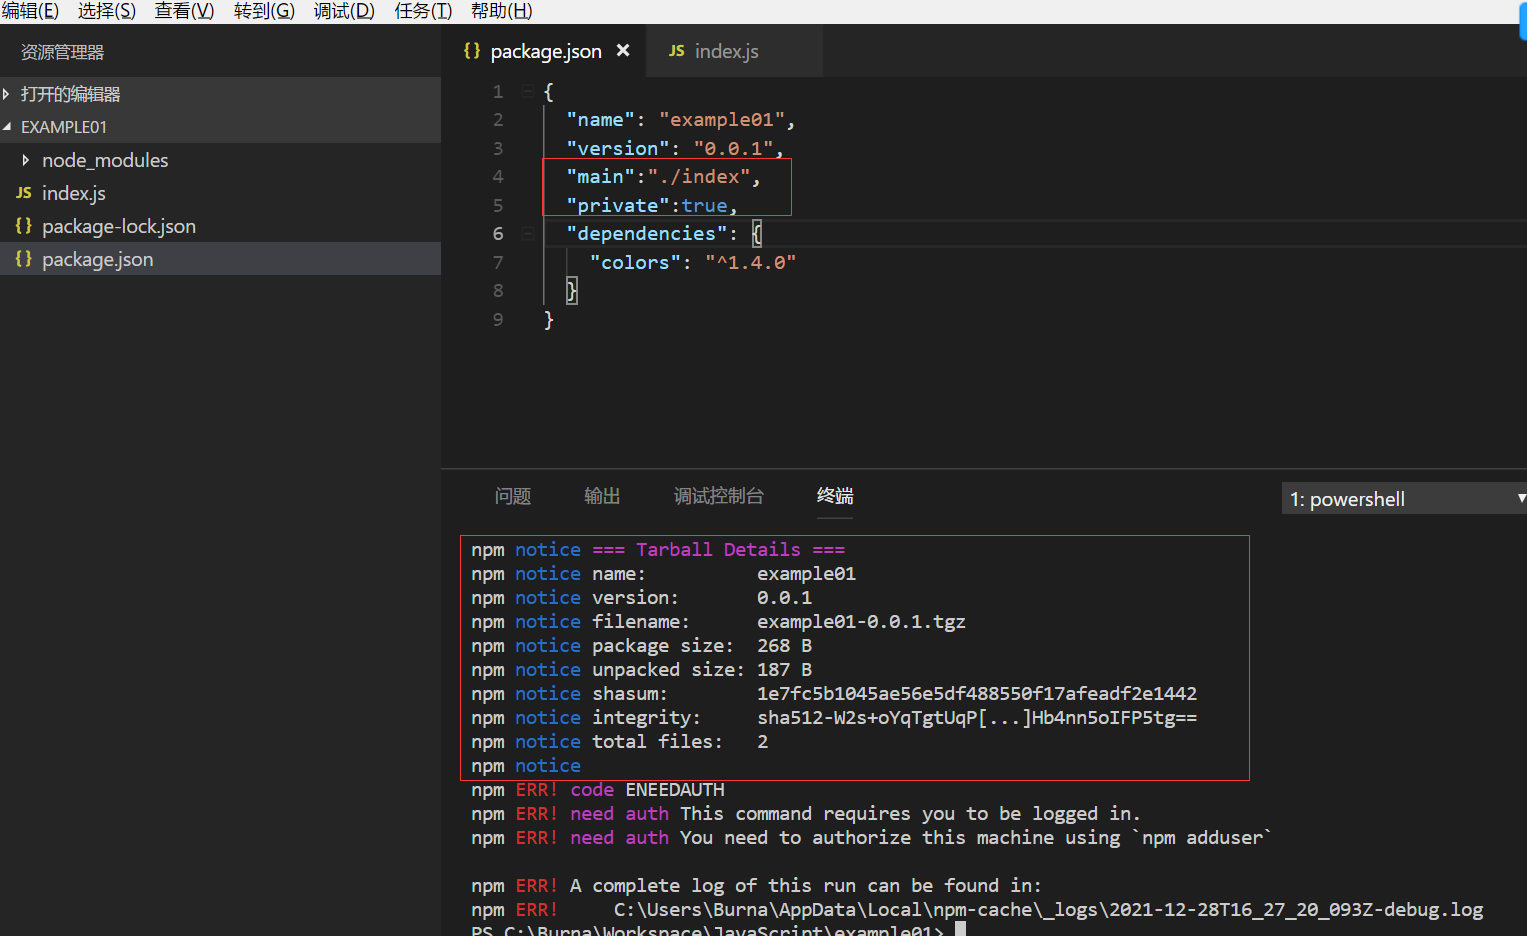Switch to the 调试控制台 panel tab

tap(718, 496)
